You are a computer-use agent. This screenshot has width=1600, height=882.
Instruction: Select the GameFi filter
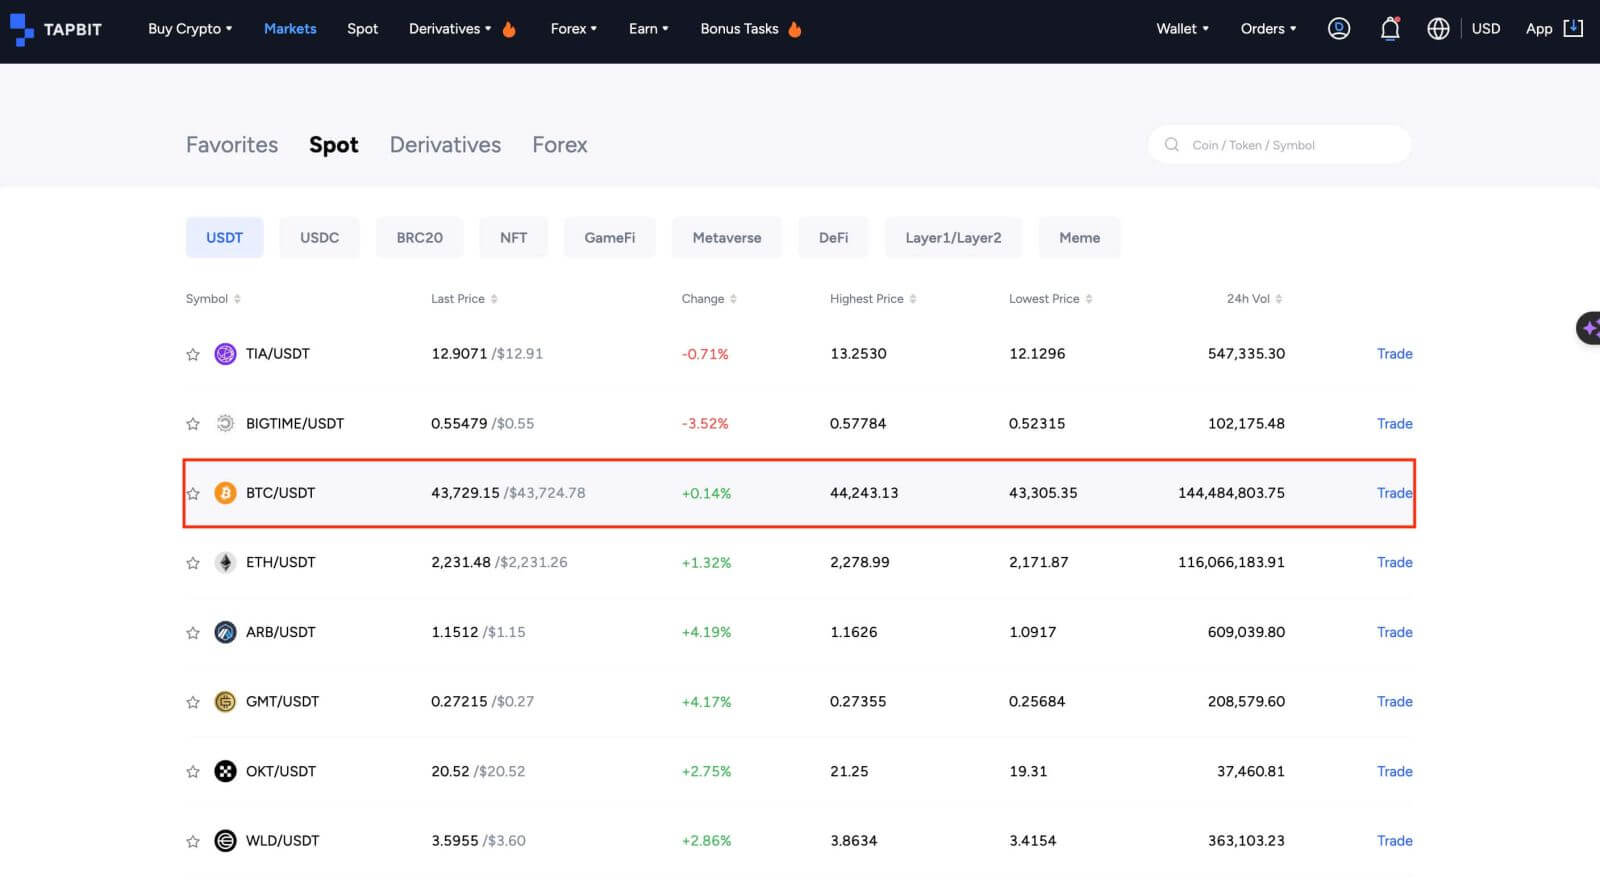pos(610,238)
